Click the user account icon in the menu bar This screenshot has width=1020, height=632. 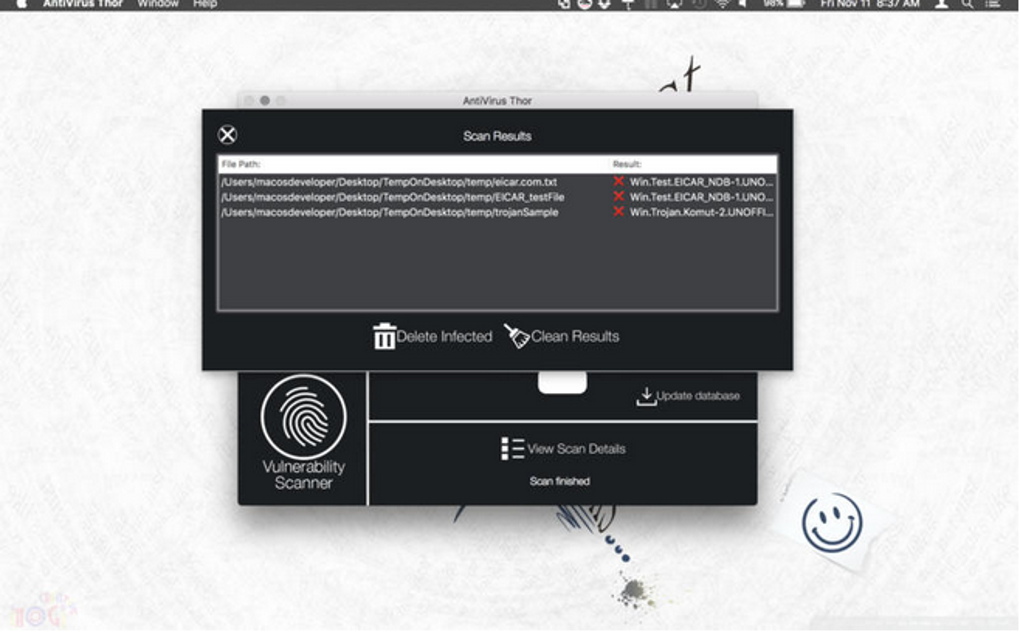[941, 4]
